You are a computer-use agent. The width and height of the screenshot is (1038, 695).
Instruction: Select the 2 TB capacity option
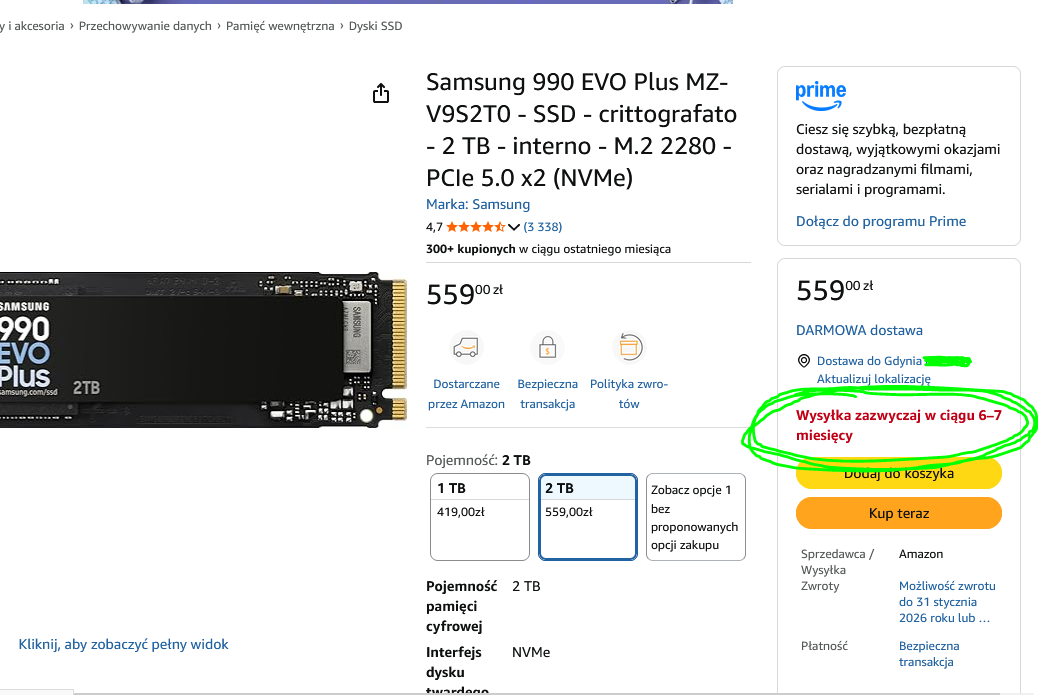click(x=588, y=517)
